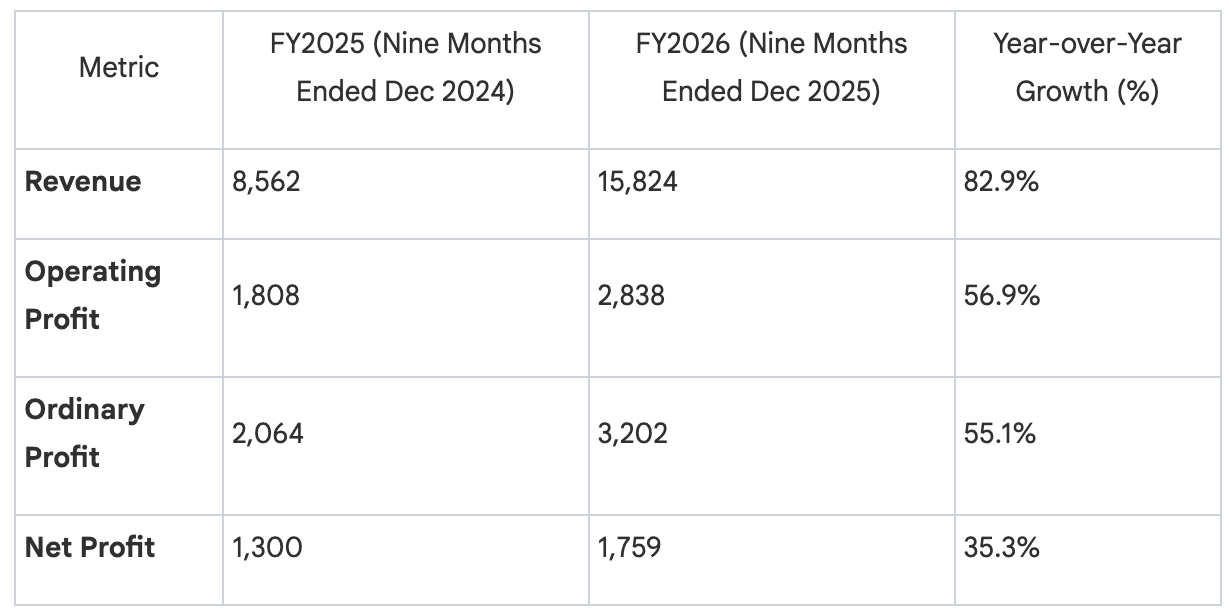This screenshot has height=615, width=1229.
Task: Click the Net Profit row label
Action: [x=90, y=547]
